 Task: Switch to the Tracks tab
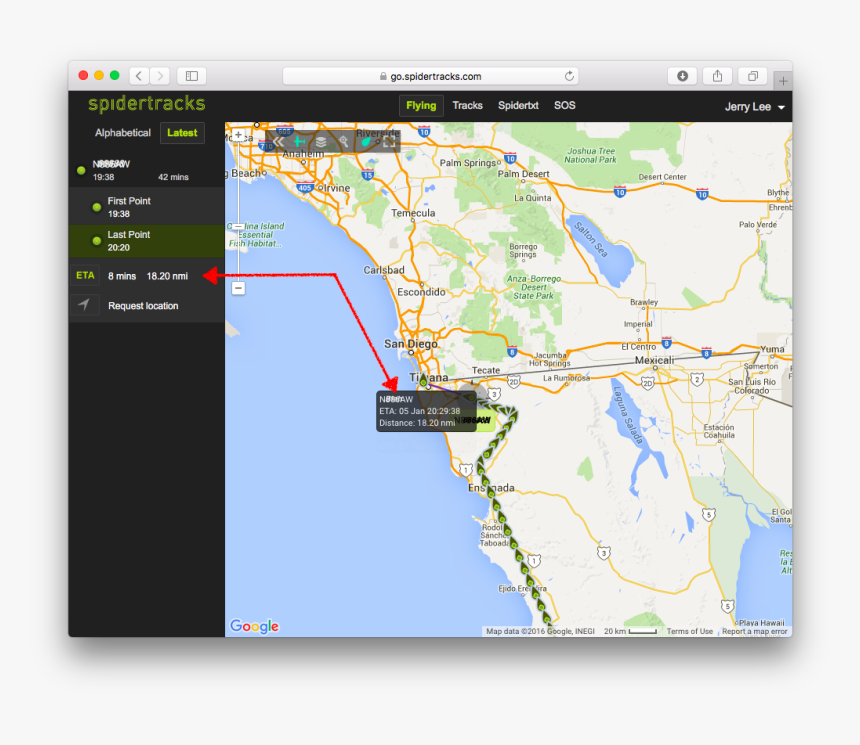point(467,105)
